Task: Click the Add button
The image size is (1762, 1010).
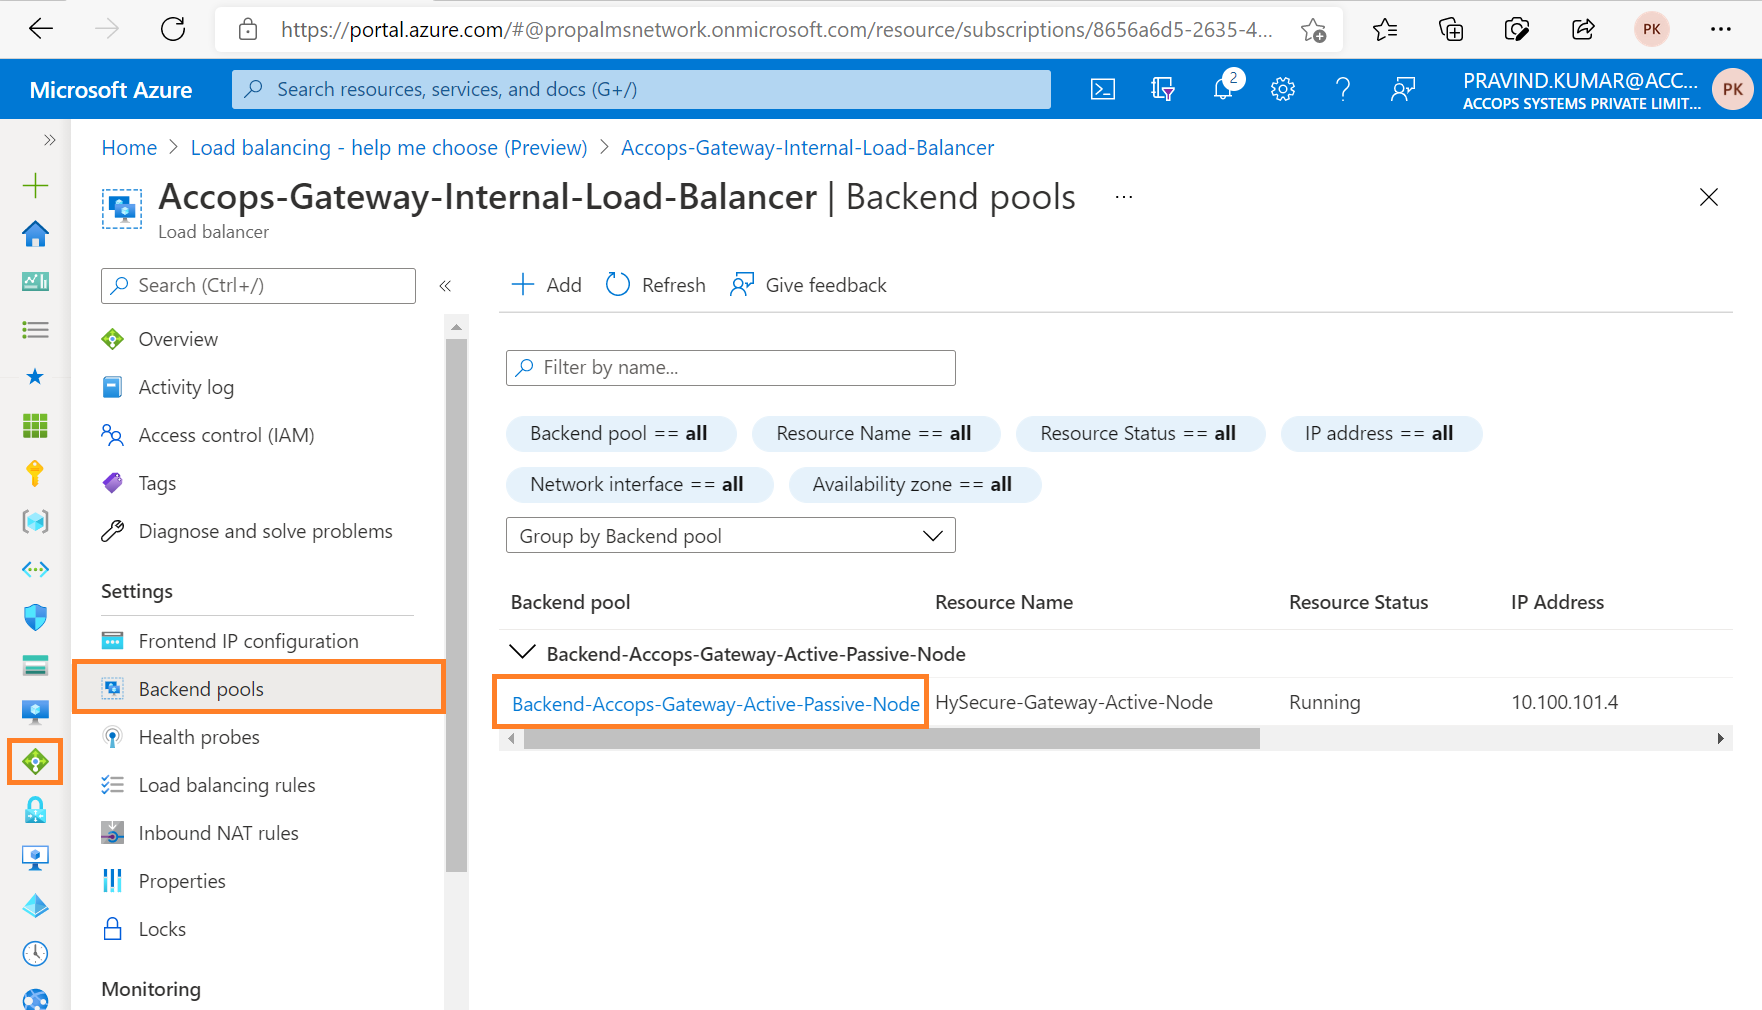Action: click(x=547, y=285)
